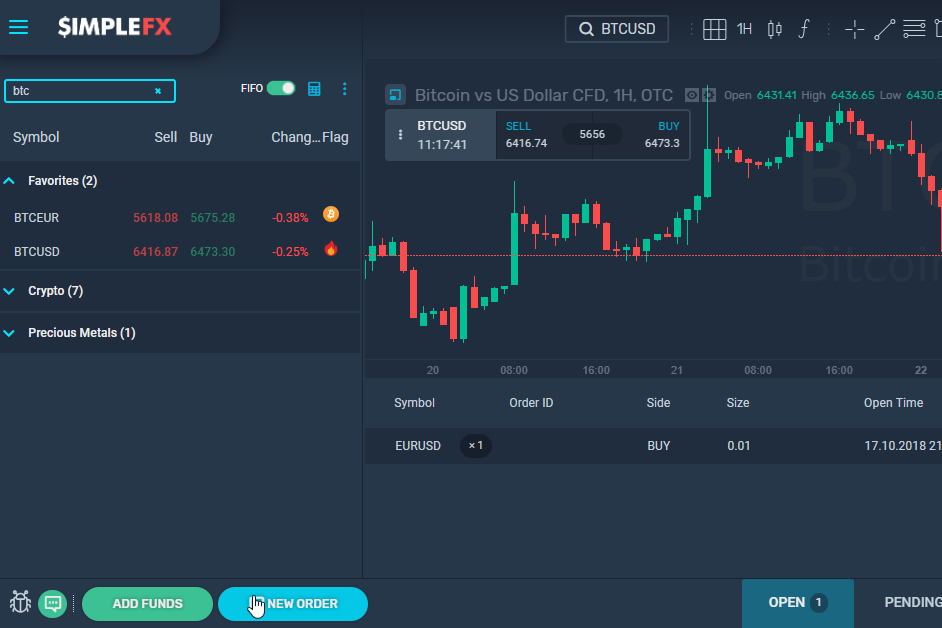Open the indicators function icon
This screenshot has height=628, width=942.
(803, 29)
